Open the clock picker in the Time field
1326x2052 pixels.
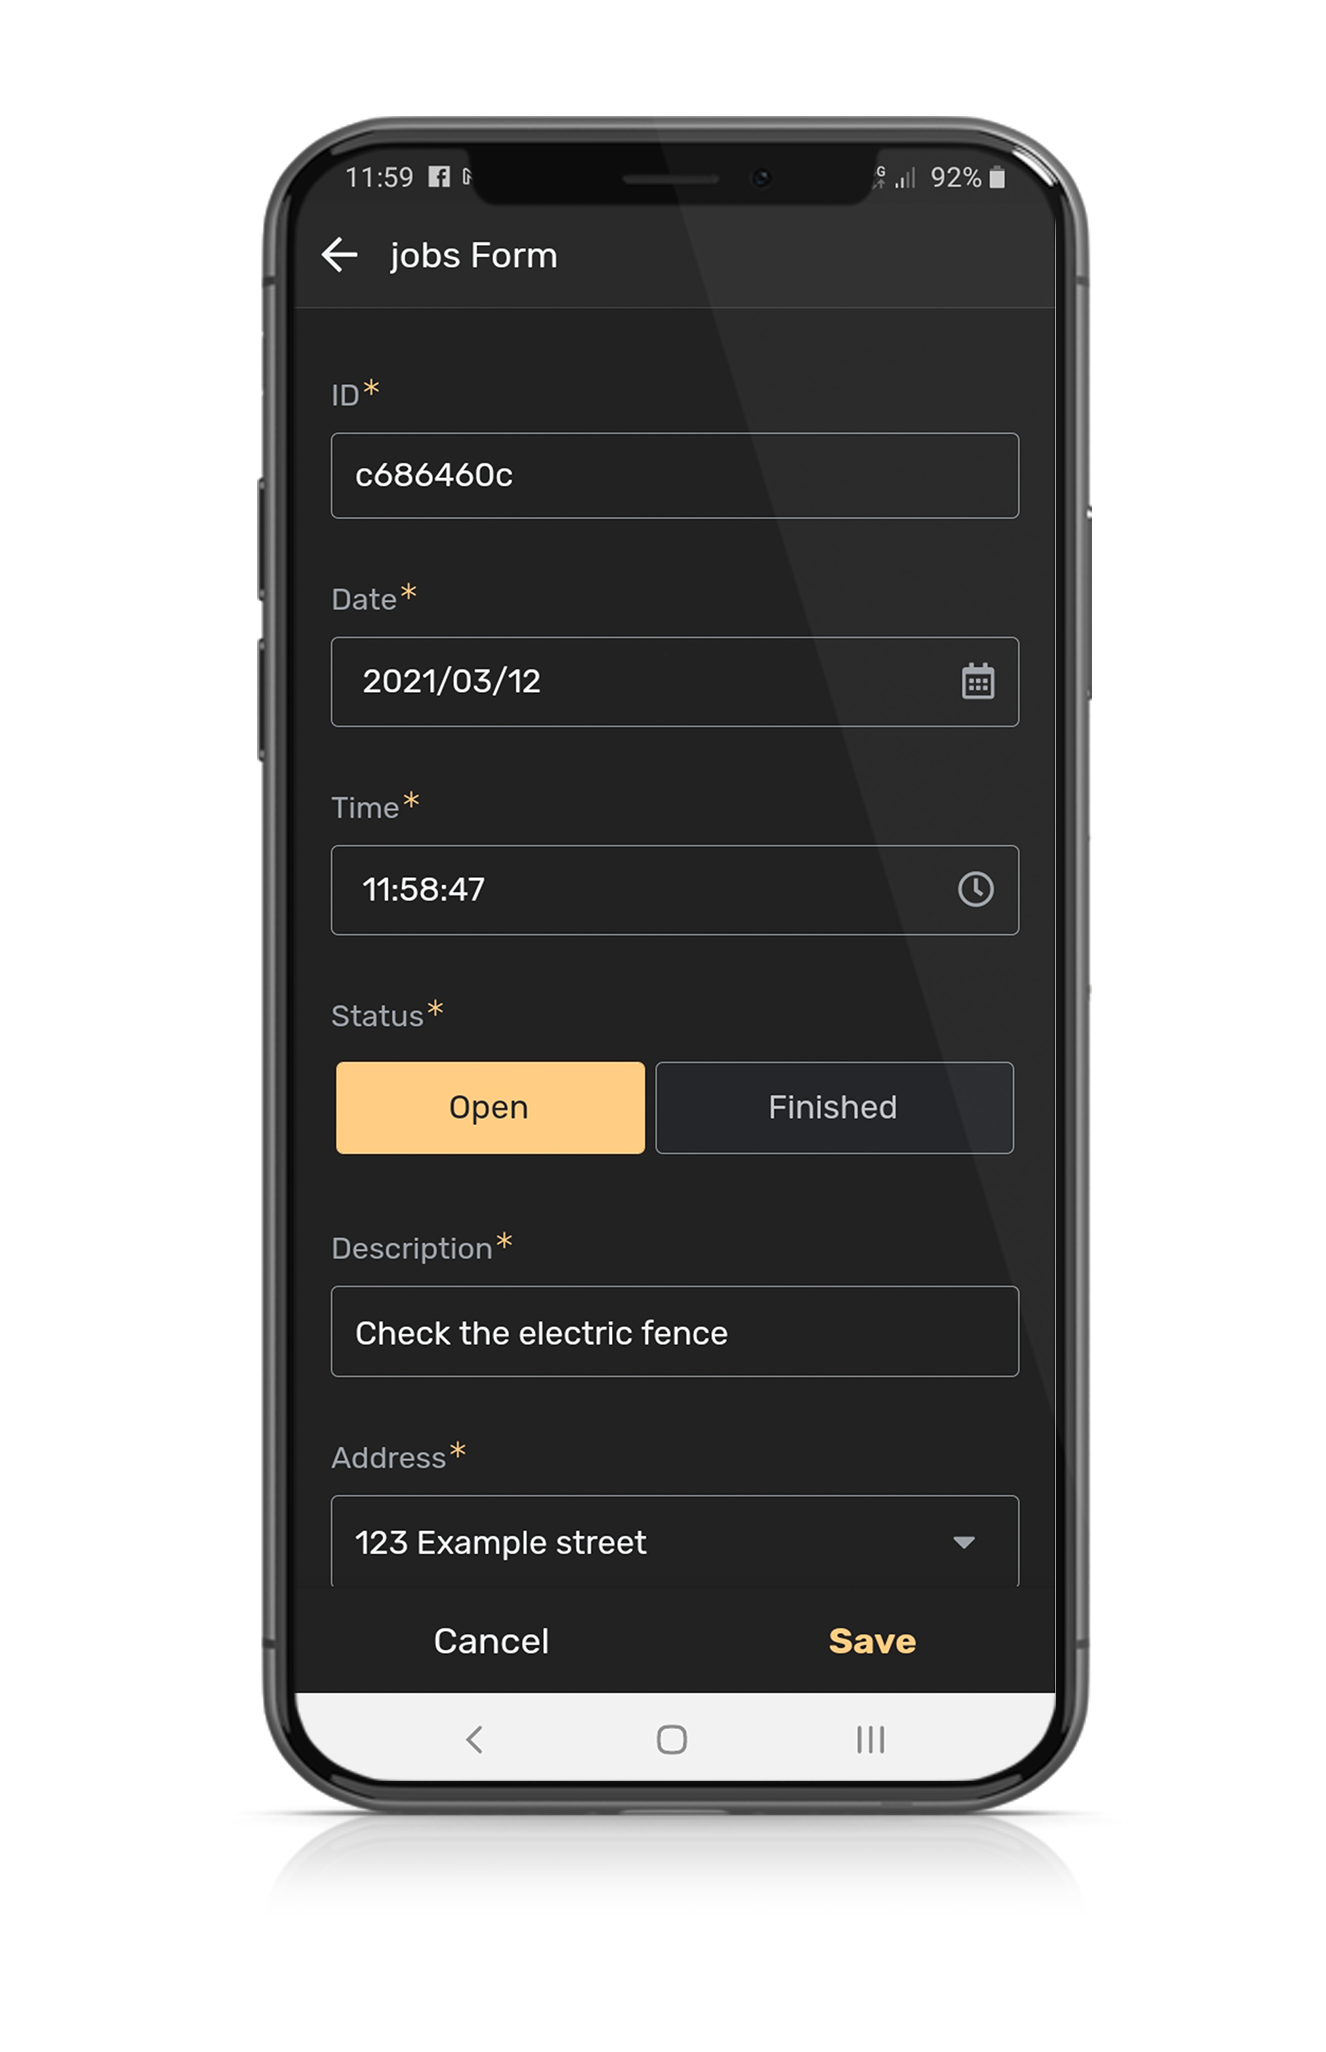(975, 889)
